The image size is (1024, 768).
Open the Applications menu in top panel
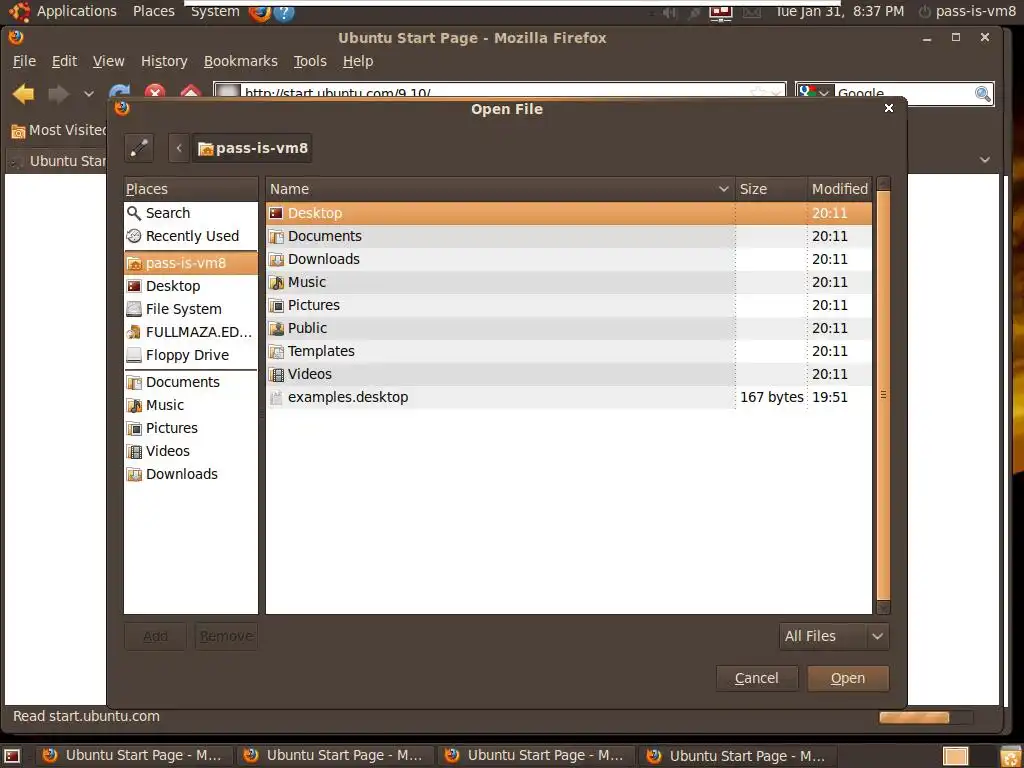point(63,11)
